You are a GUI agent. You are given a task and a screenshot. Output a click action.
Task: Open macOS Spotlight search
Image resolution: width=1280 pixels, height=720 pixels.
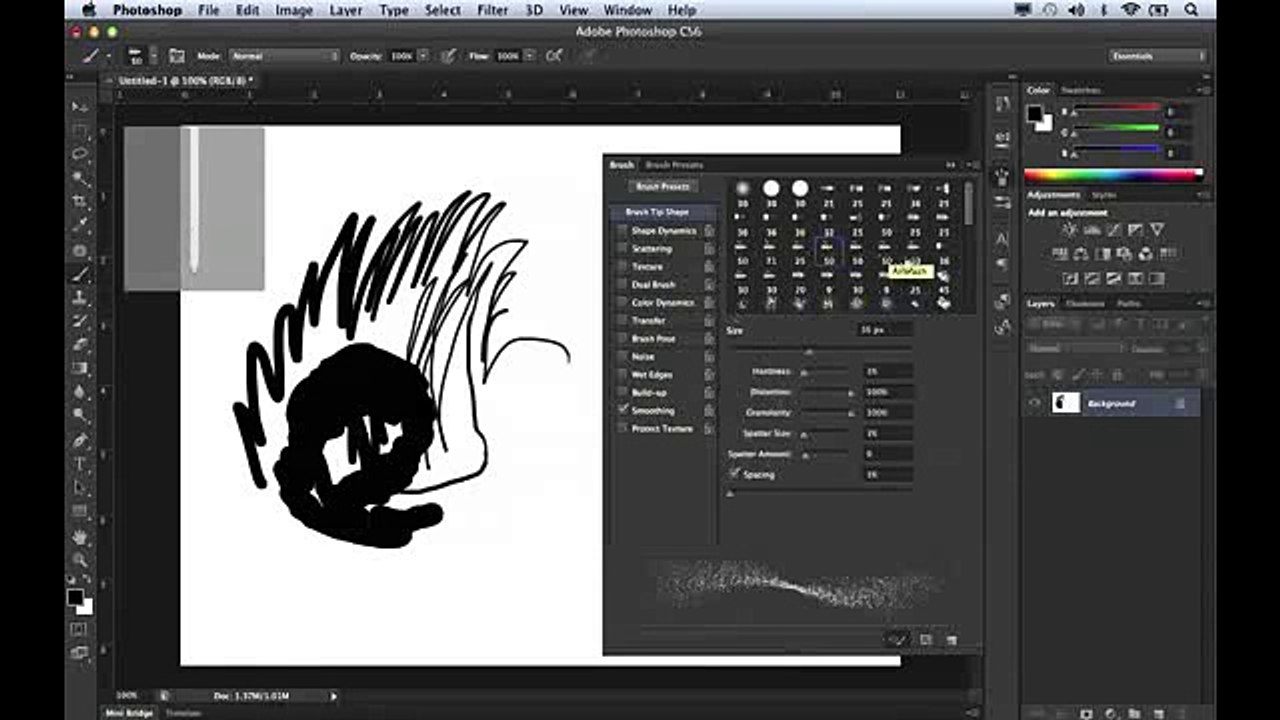(1191, 10)
